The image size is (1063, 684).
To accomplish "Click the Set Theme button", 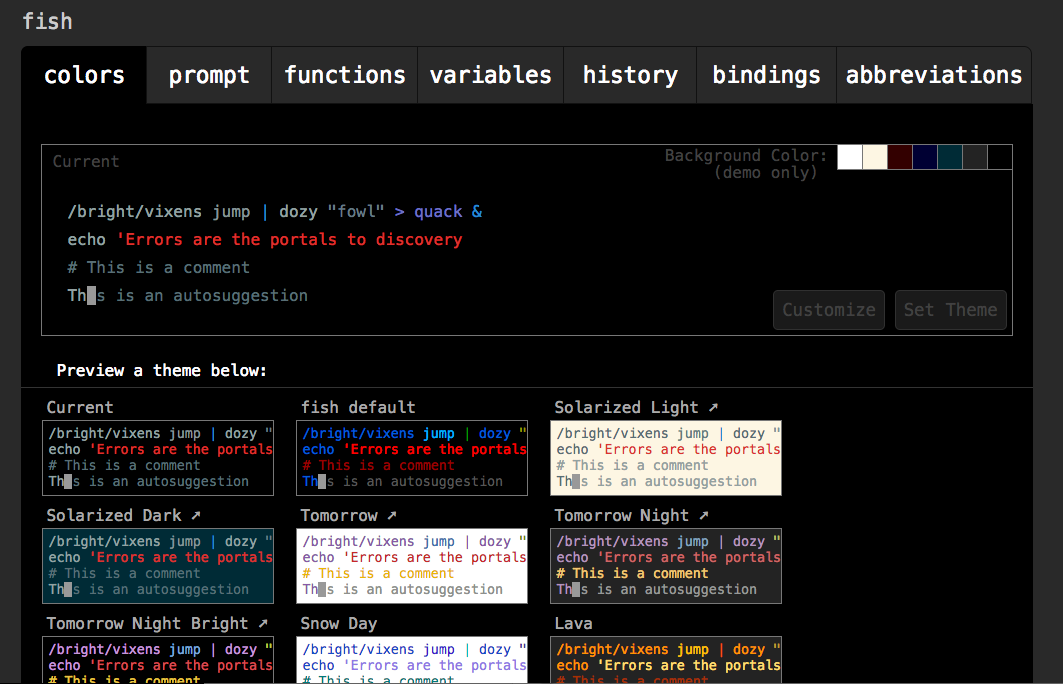I will coord(950,310).
